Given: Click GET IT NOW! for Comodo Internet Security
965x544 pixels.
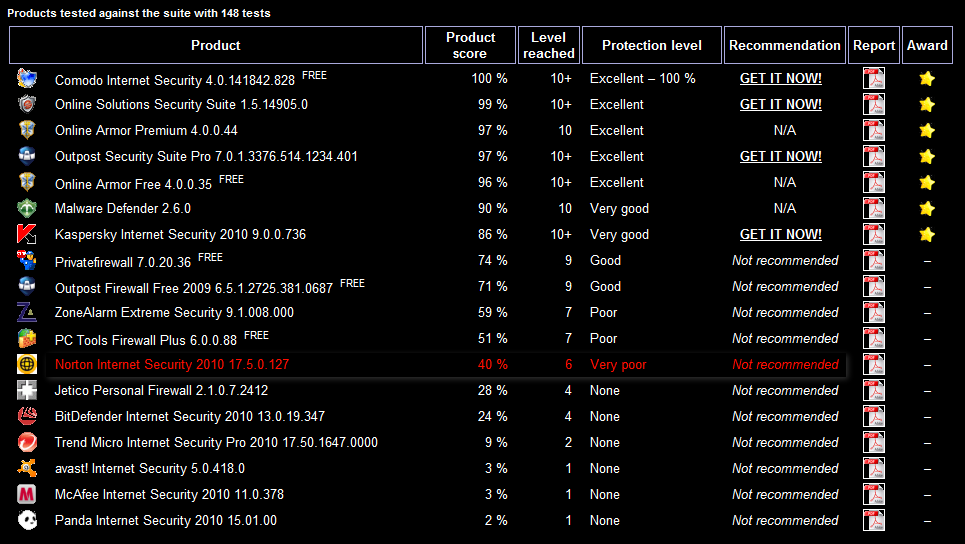Looking at the screenshot, I should tap(780, 79).
